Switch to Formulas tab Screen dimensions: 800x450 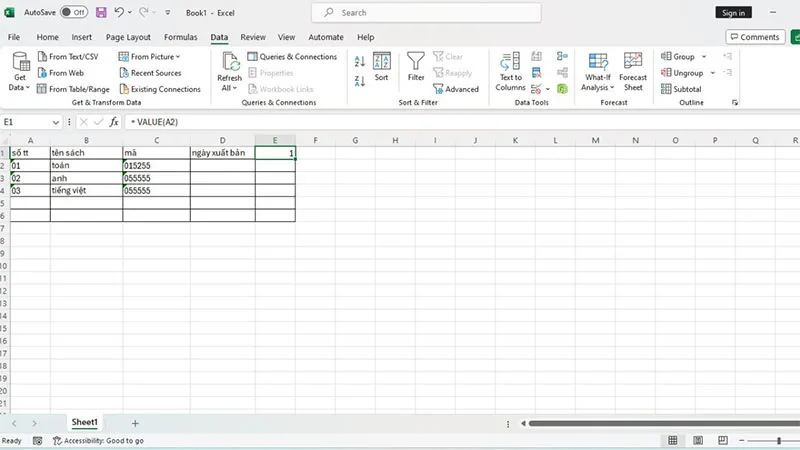point(181,37)
